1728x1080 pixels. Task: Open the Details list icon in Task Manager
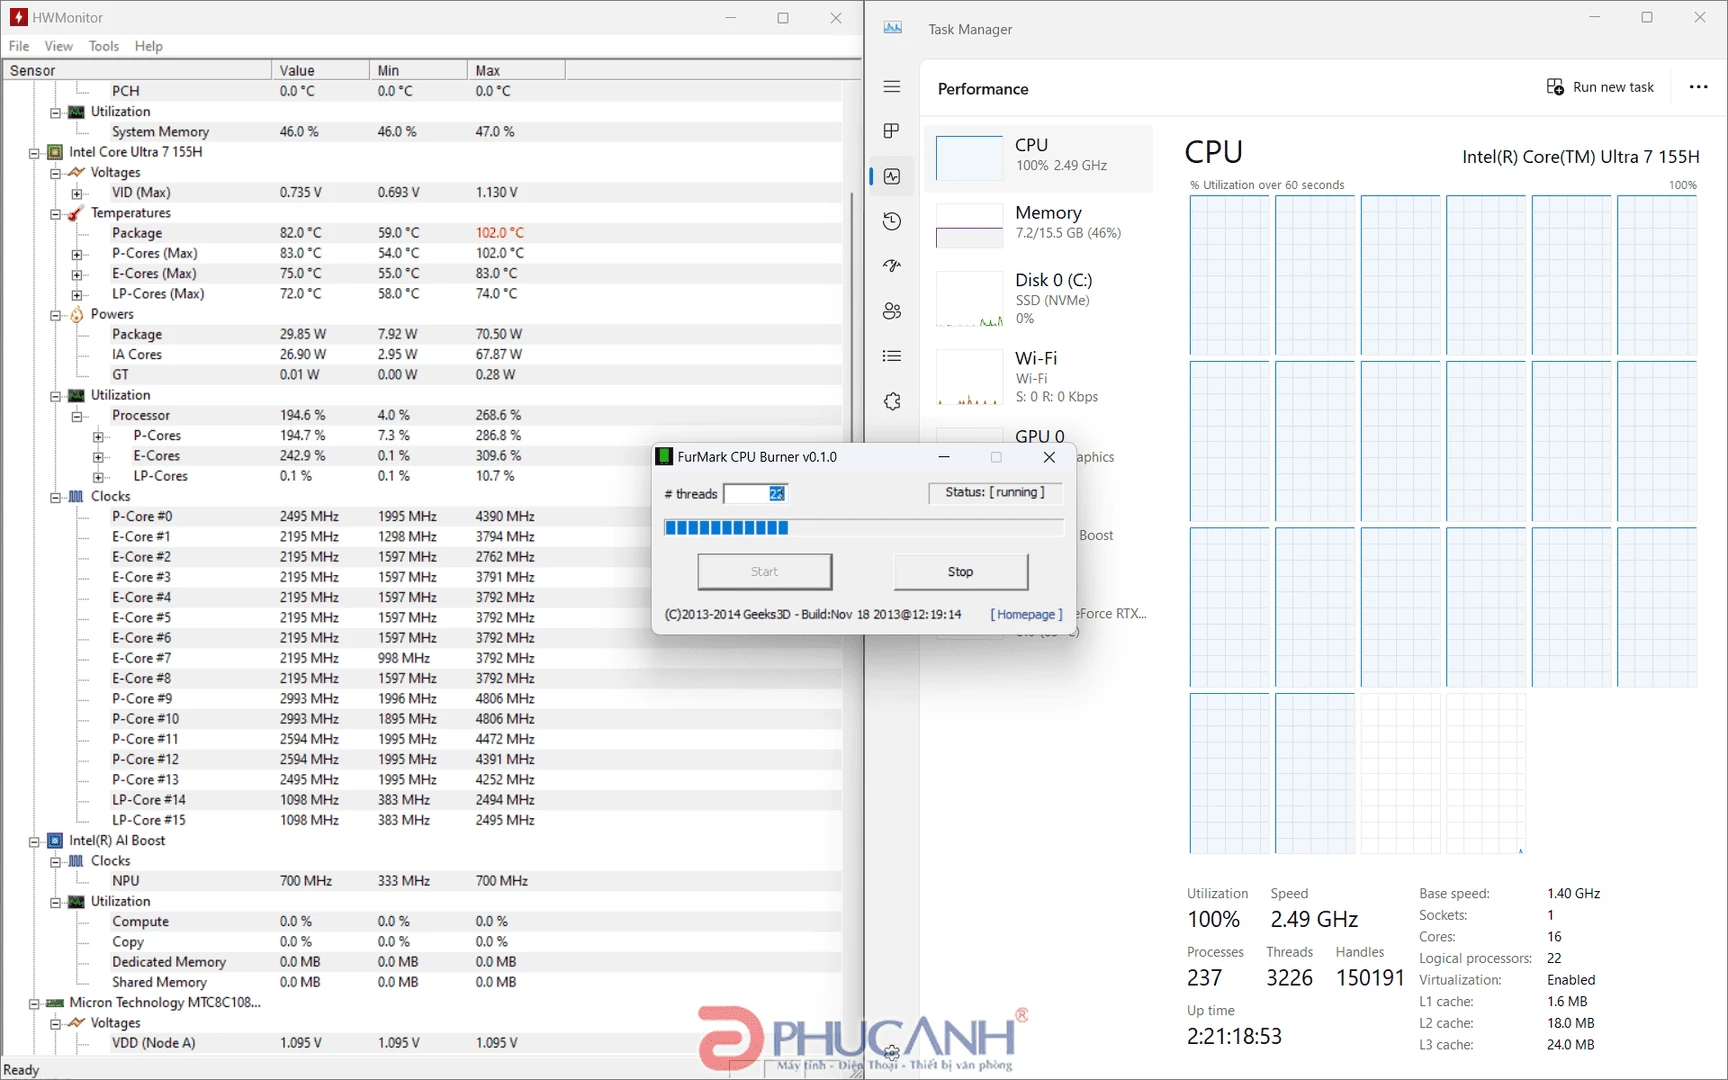[x=892, y=356]
